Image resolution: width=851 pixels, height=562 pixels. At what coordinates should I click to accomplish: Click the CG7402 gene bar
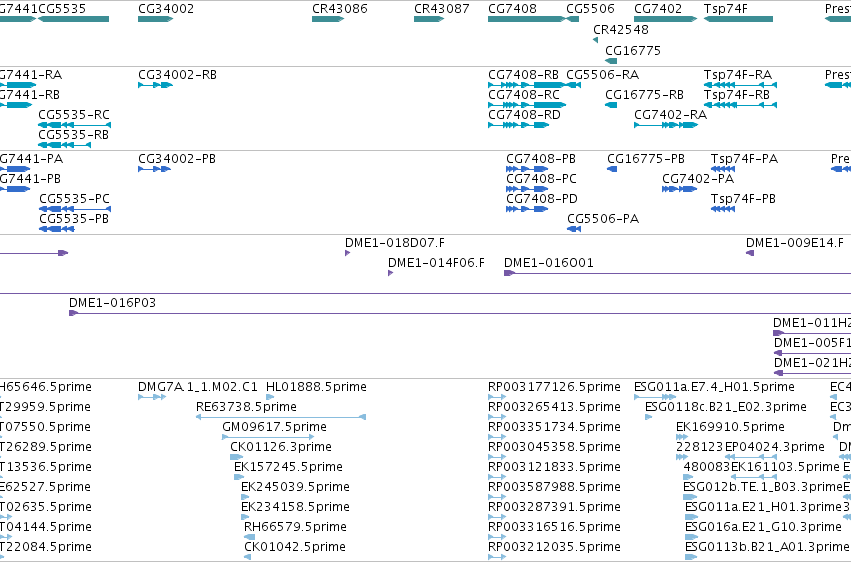665,19
